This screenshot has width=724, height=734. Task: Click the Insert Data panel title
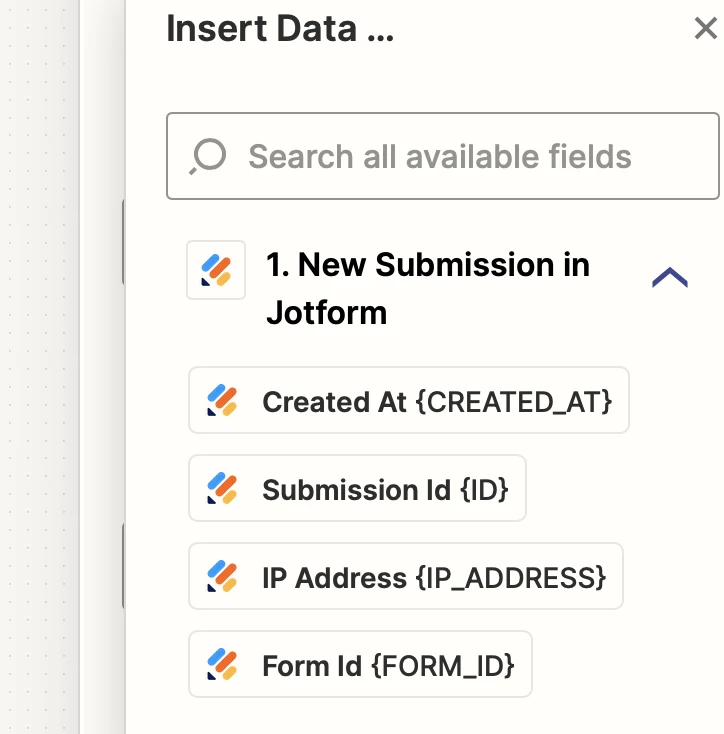(280, 29)
